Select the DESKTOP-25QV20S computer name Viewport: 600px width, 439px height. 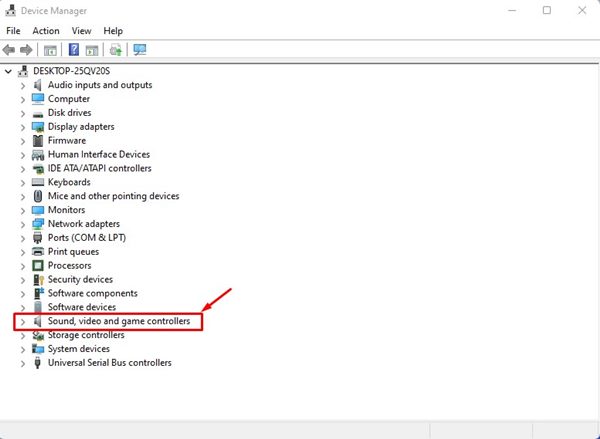click(72, 71)
